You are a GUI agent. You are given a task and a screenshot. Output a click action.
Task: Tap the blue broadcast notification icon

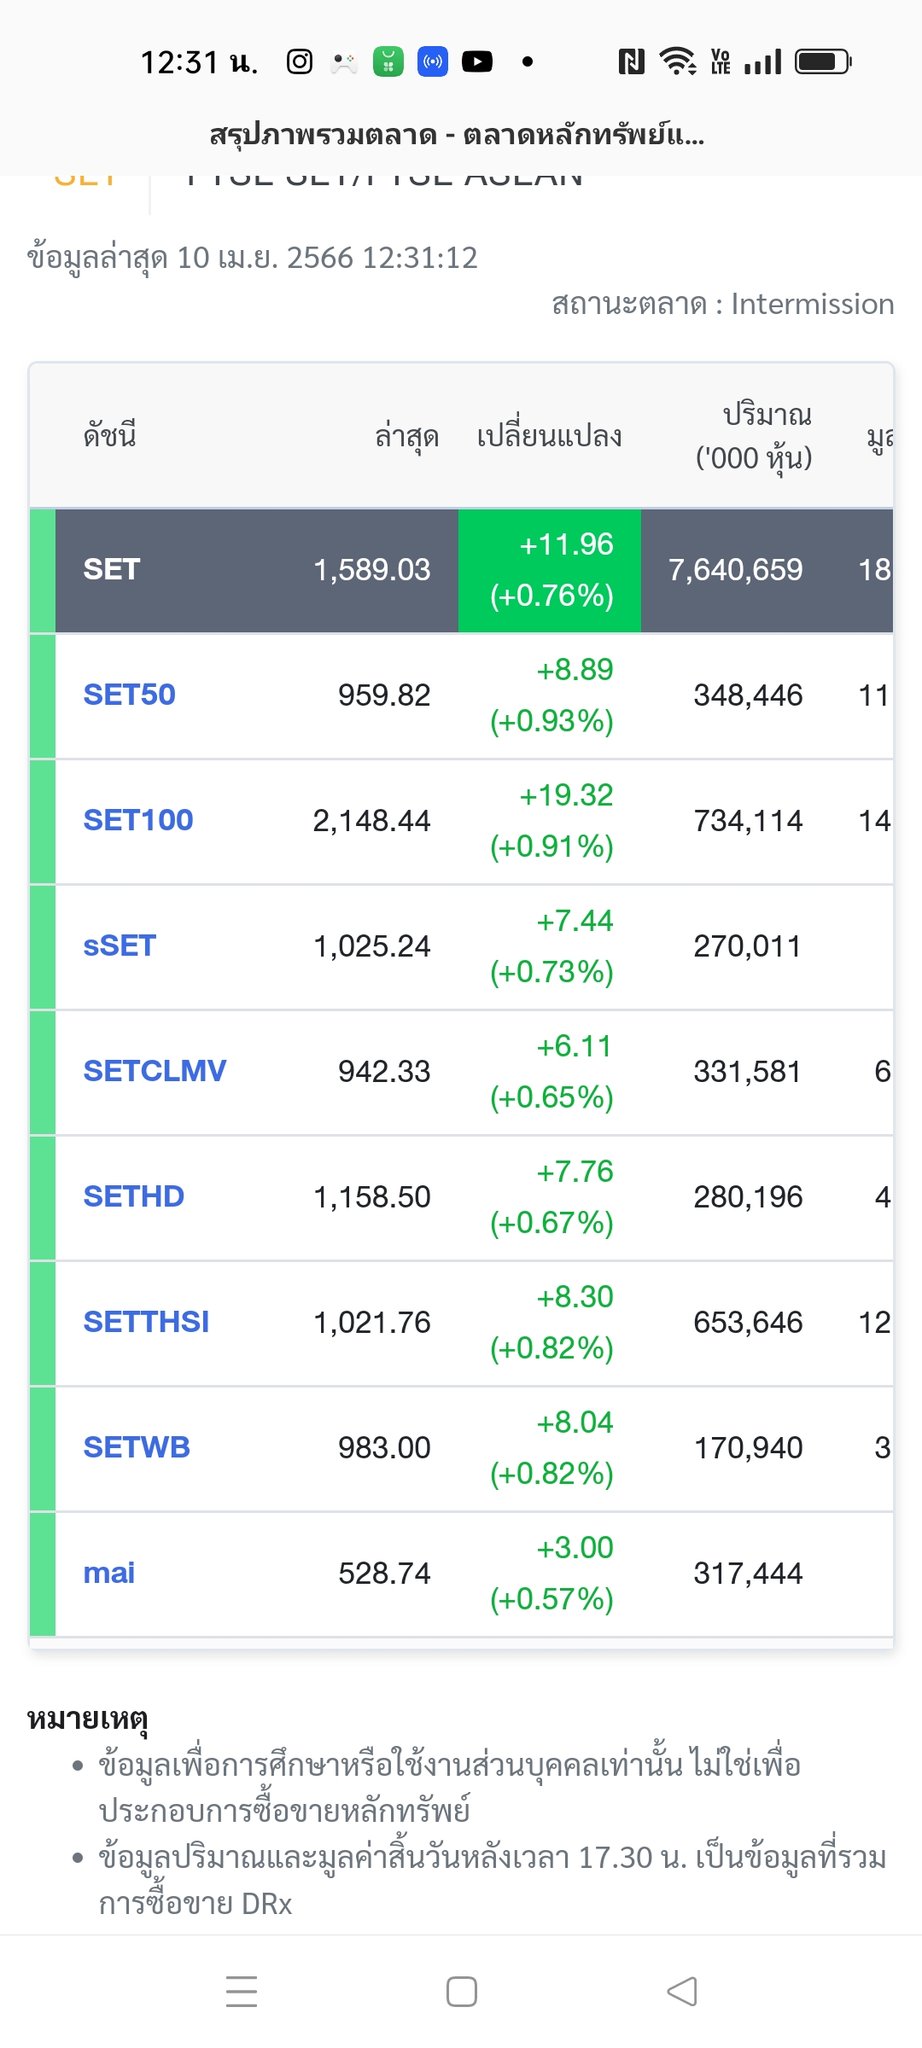point(433,62)
